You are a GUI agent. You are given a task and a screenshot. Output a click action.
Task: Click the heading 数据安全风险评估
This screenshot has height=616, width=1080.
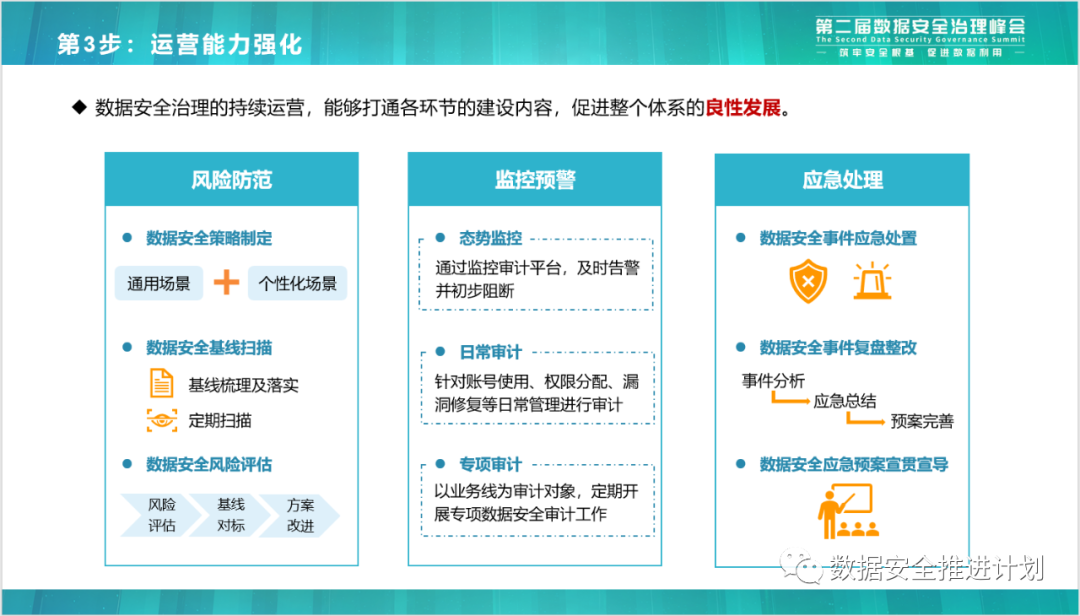[209, 464]
